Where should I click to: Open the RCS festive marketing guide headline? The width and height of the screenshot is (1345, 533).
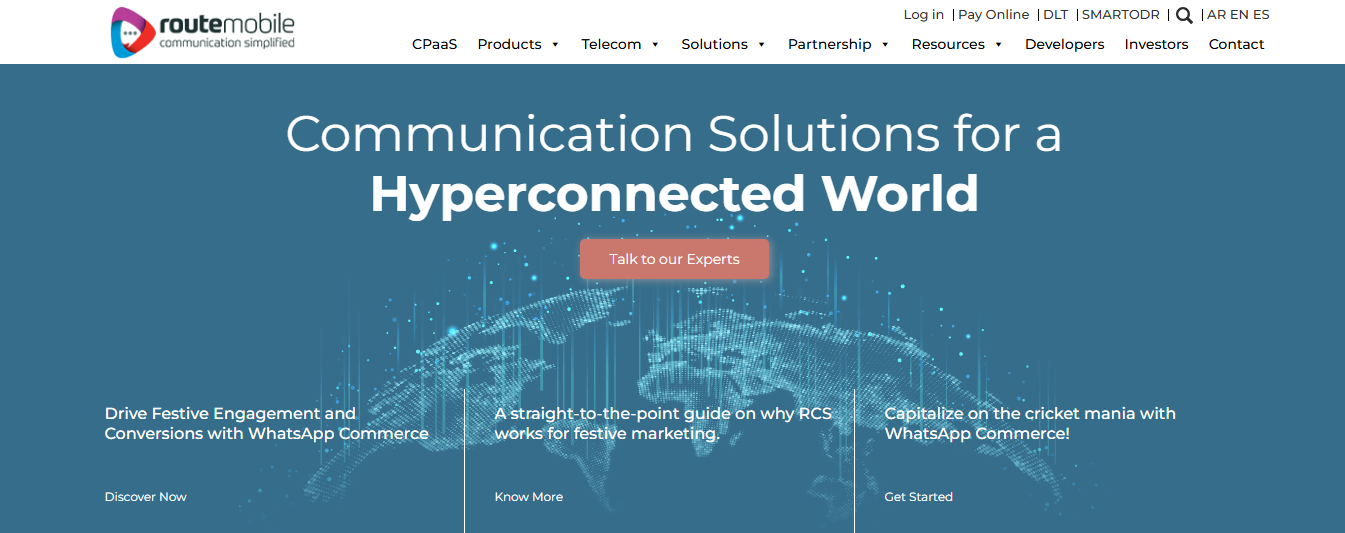pyautogui.click(x=663, y=424)
